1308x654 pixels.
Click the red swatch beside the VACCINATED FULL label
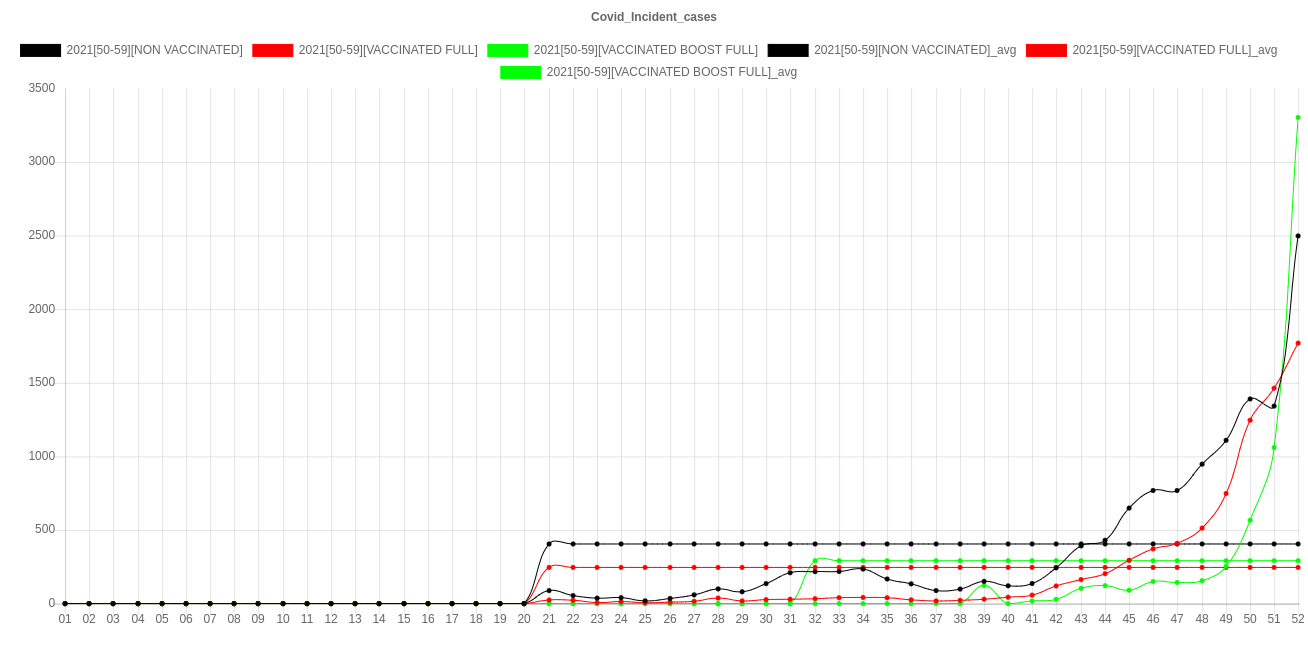(x=272, y=50)
